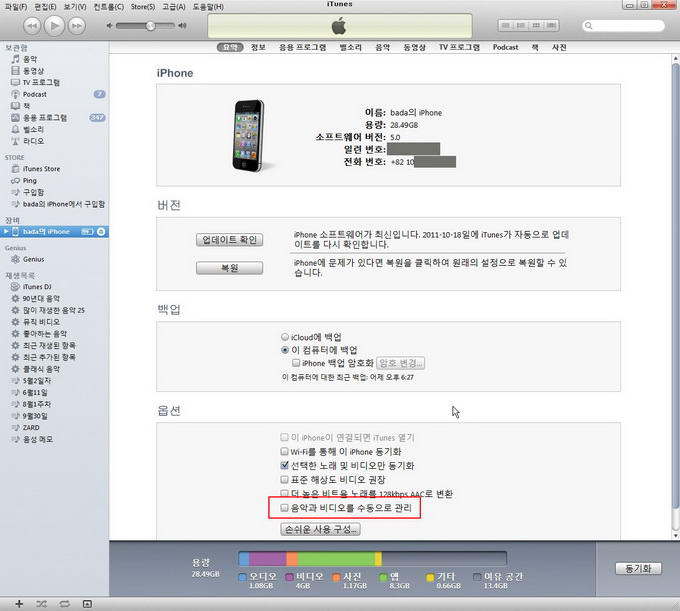The height and width of the screenshot is (611, 680).
Task: Open the 90년대 음악 smart playlist gear icon
Action: (x=15, y=298)
